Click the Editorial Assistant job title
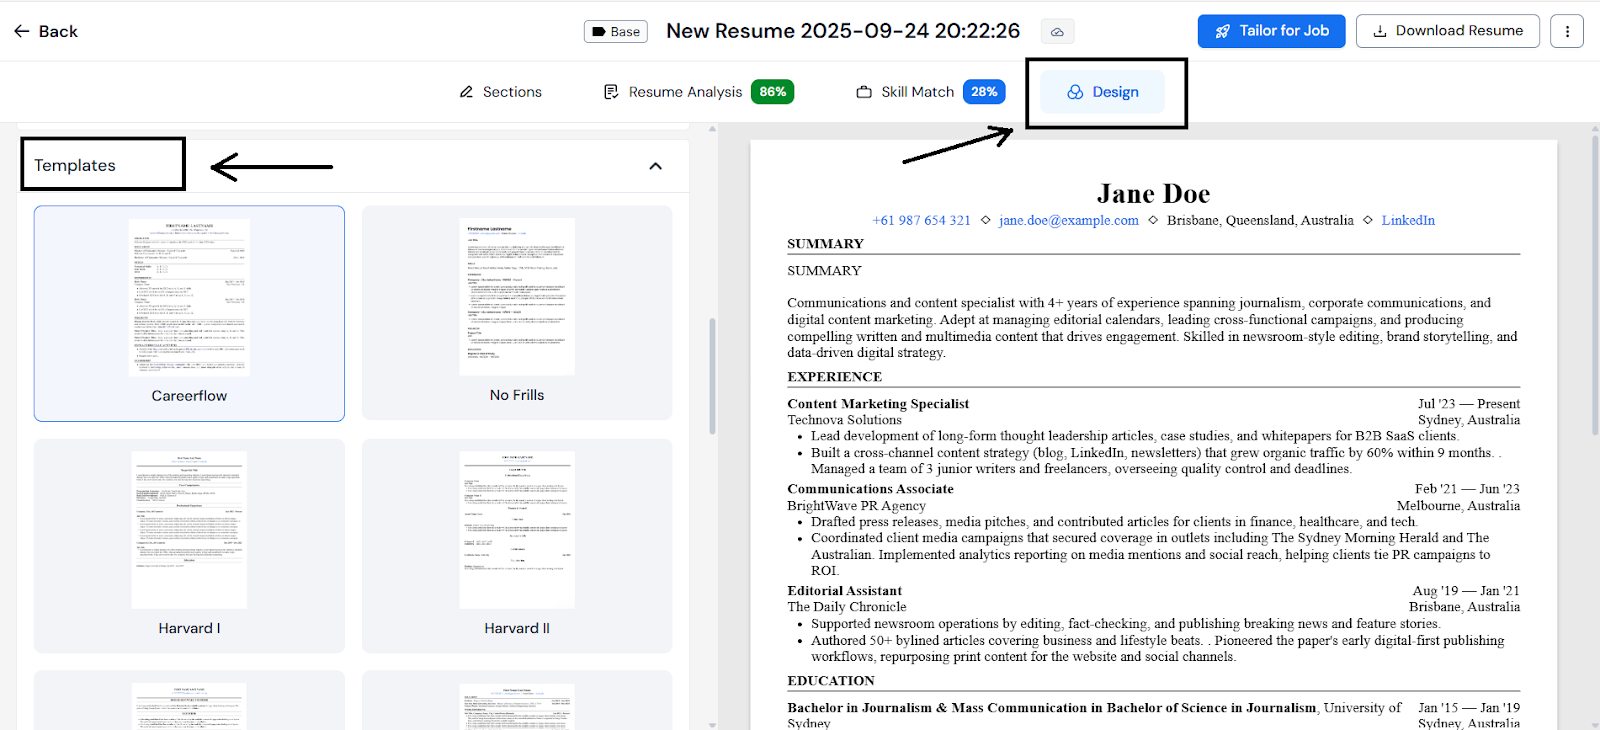This screenshot has height=730, width=1600. [x=844, y=591]
